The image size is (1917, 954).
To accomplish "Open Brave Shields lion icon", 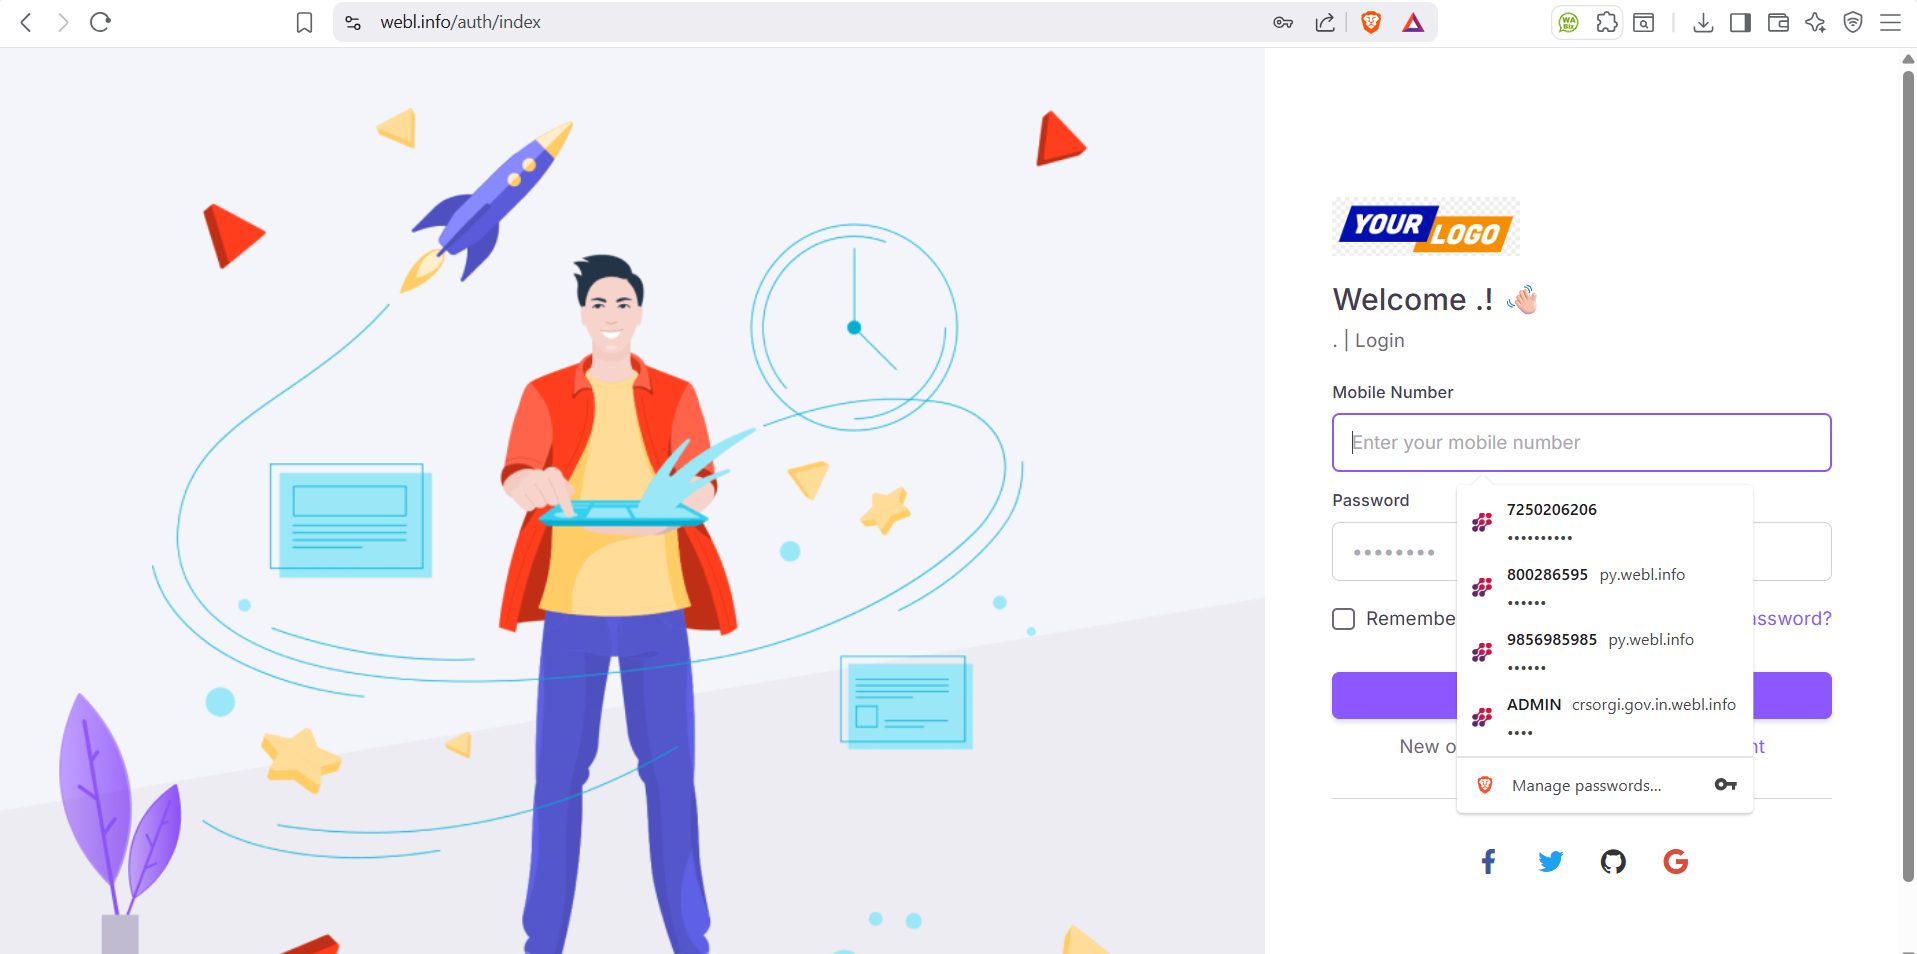I will [1371, 22].
